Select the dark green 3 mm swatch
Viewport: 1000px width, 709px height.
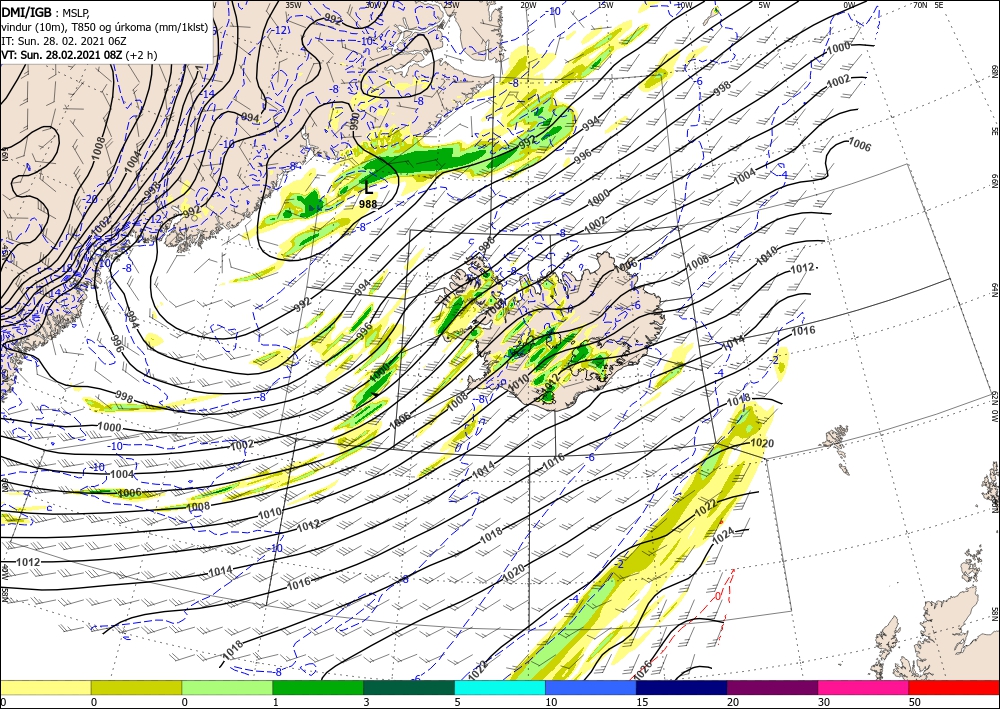(x=409, y=687)
